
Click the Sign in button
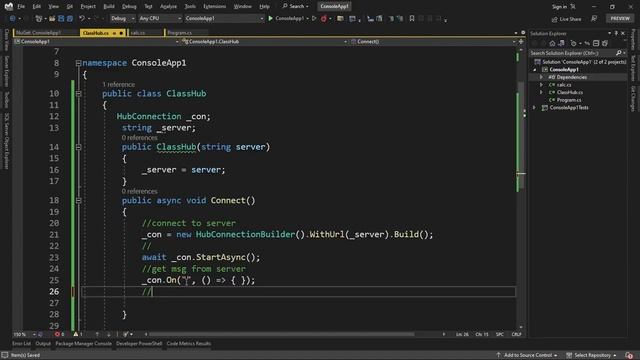559,7
